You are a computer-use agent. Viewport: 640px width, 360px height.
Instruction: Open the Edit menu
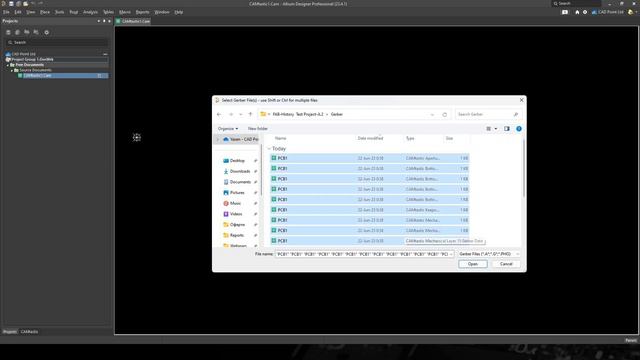18,12
